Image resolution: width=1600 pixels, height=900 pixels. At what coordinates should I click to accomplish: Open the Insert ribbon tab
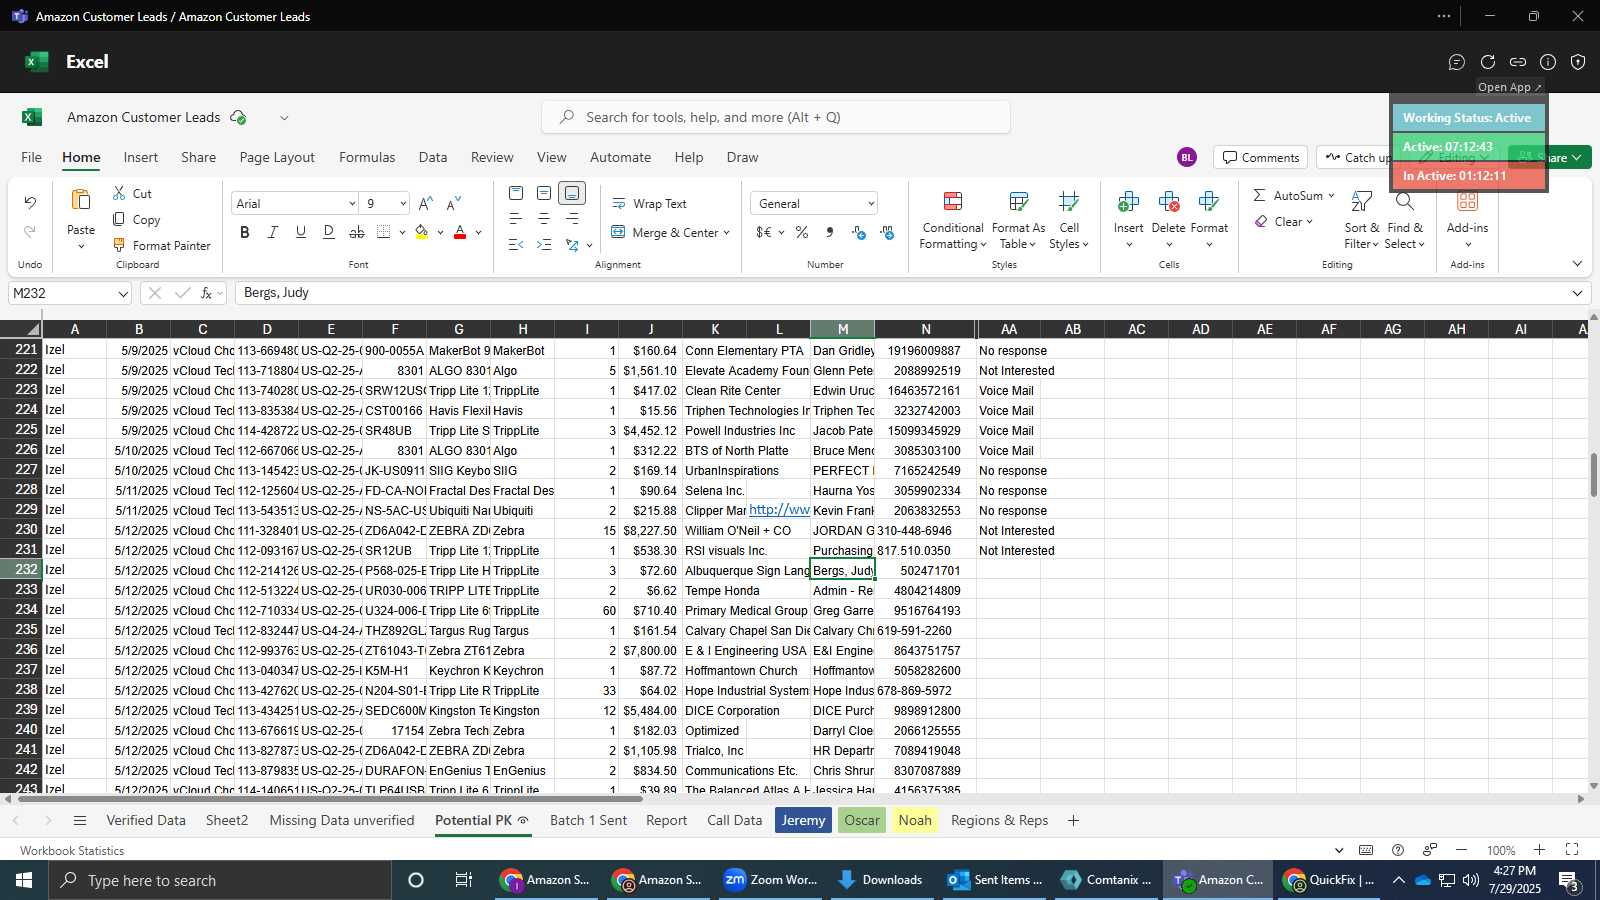tap(141, 157)
